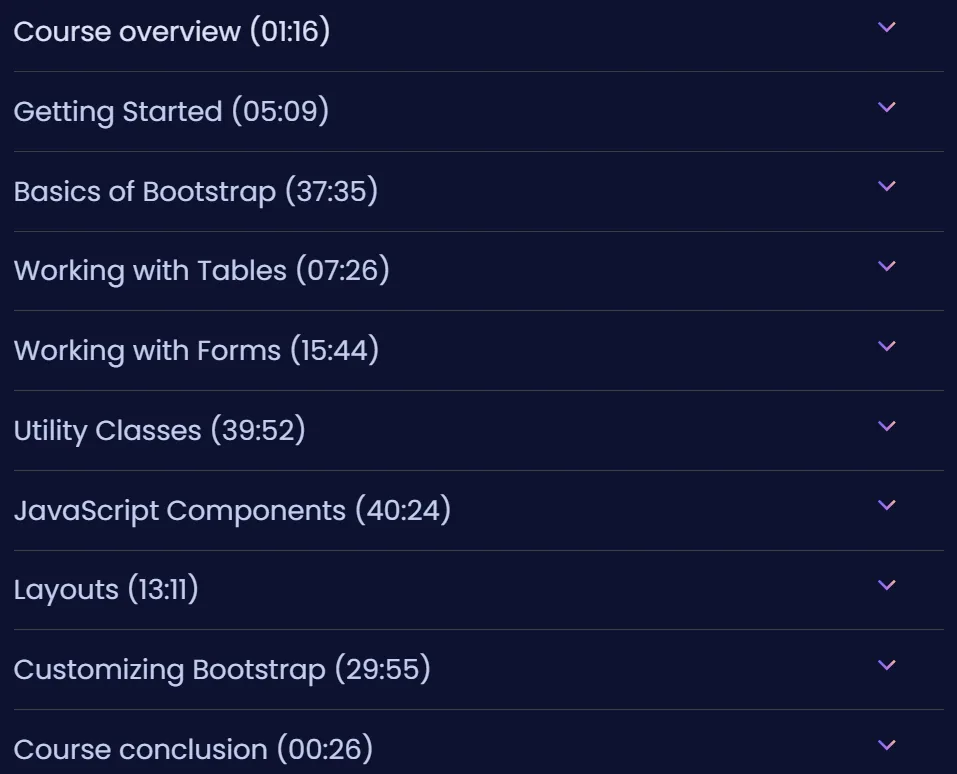
Task: Open Working with Forms (15:44) title
Action: (x=196, y=350)
